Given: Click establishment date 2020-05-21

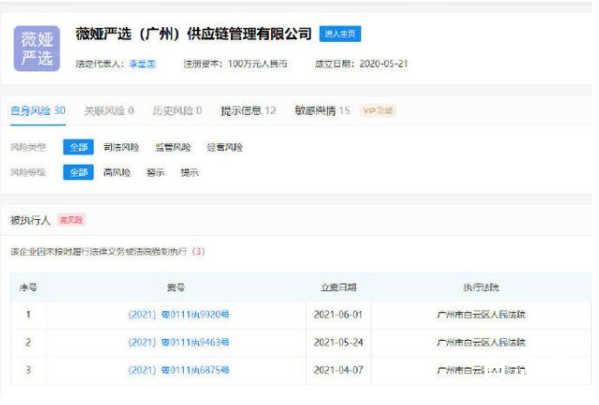Looking at the screenshot, I should pyautogui.click(x=384, y=64).
